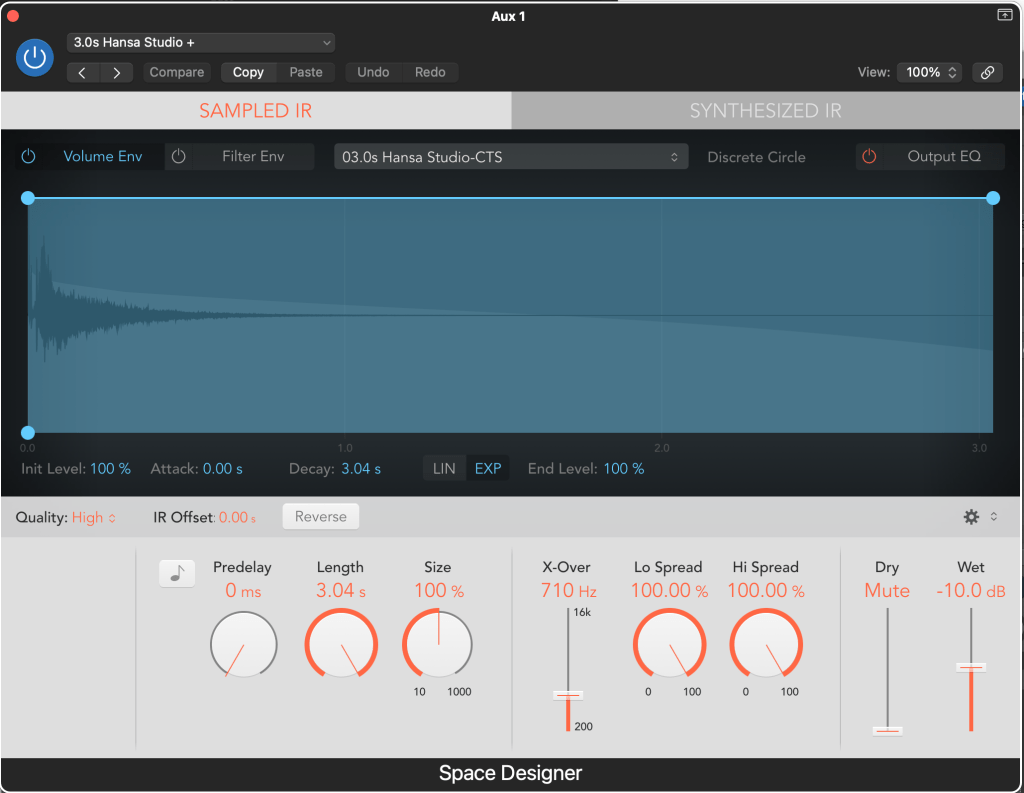Toggle the Volume Env power icon
Viewport: 1024px width, 793px height.
[x=29, y=157]
